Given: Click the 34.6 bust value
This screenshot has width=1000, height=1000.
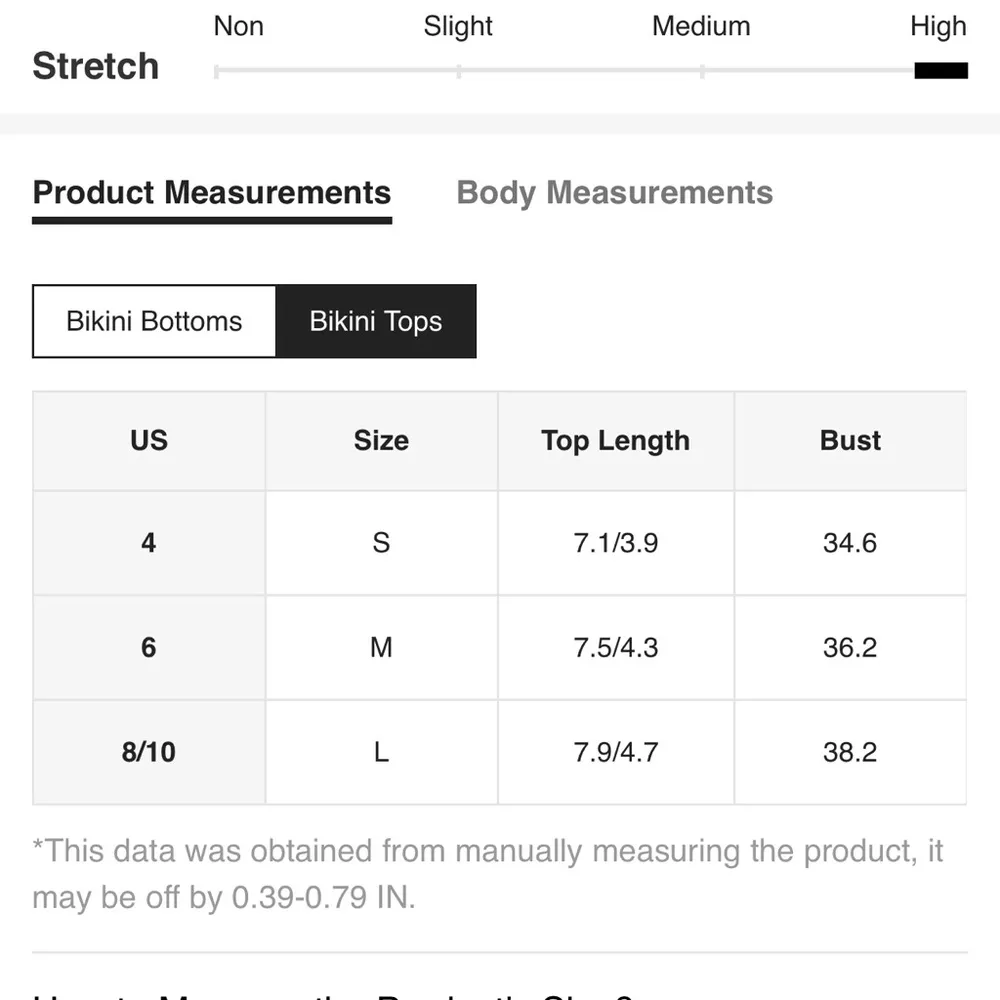Looking at the screenshot, I should coord(850,543).
